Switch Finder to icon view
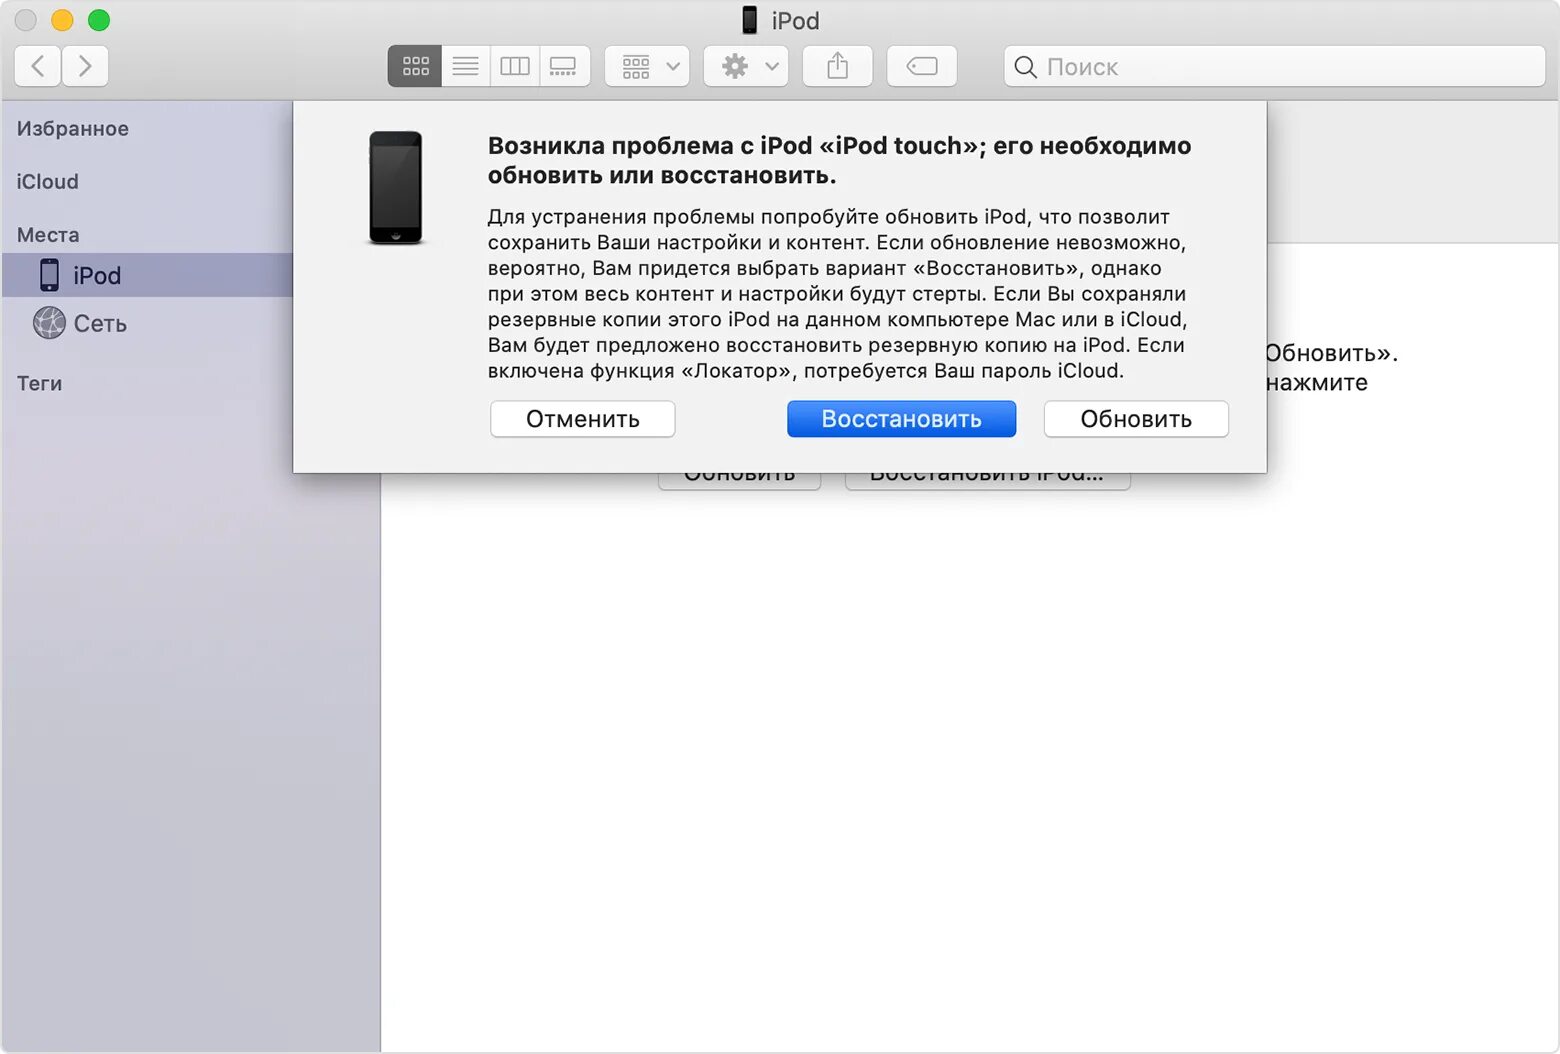Viewport: 1560px width, 1054px height. pos(415,67)
